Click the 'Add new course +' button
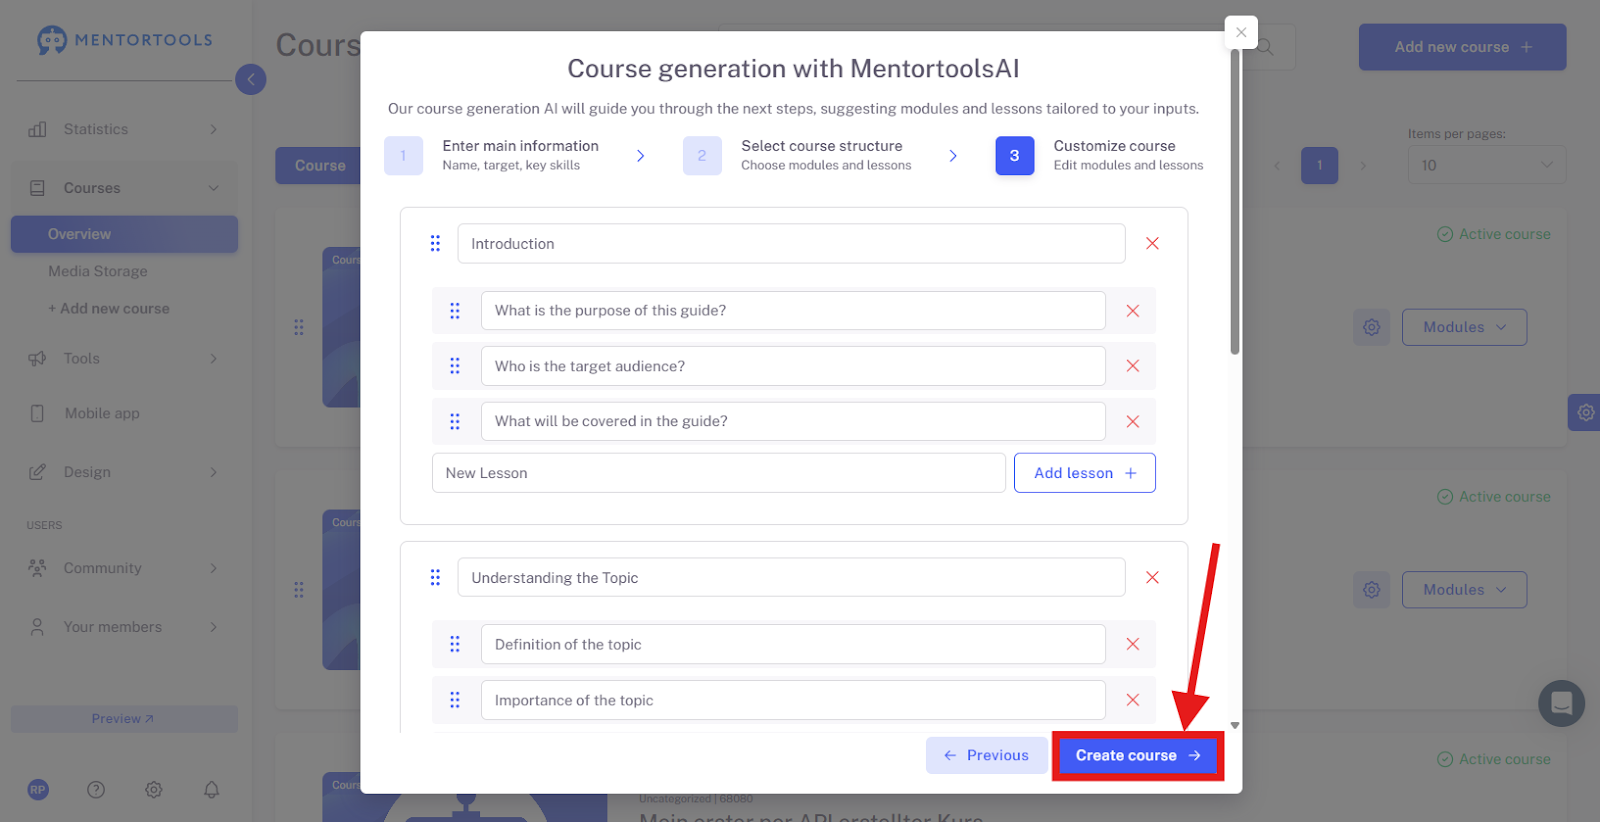Image resolution: width=1600 pixels, height=822 pixels. (x=1462, y=47)
